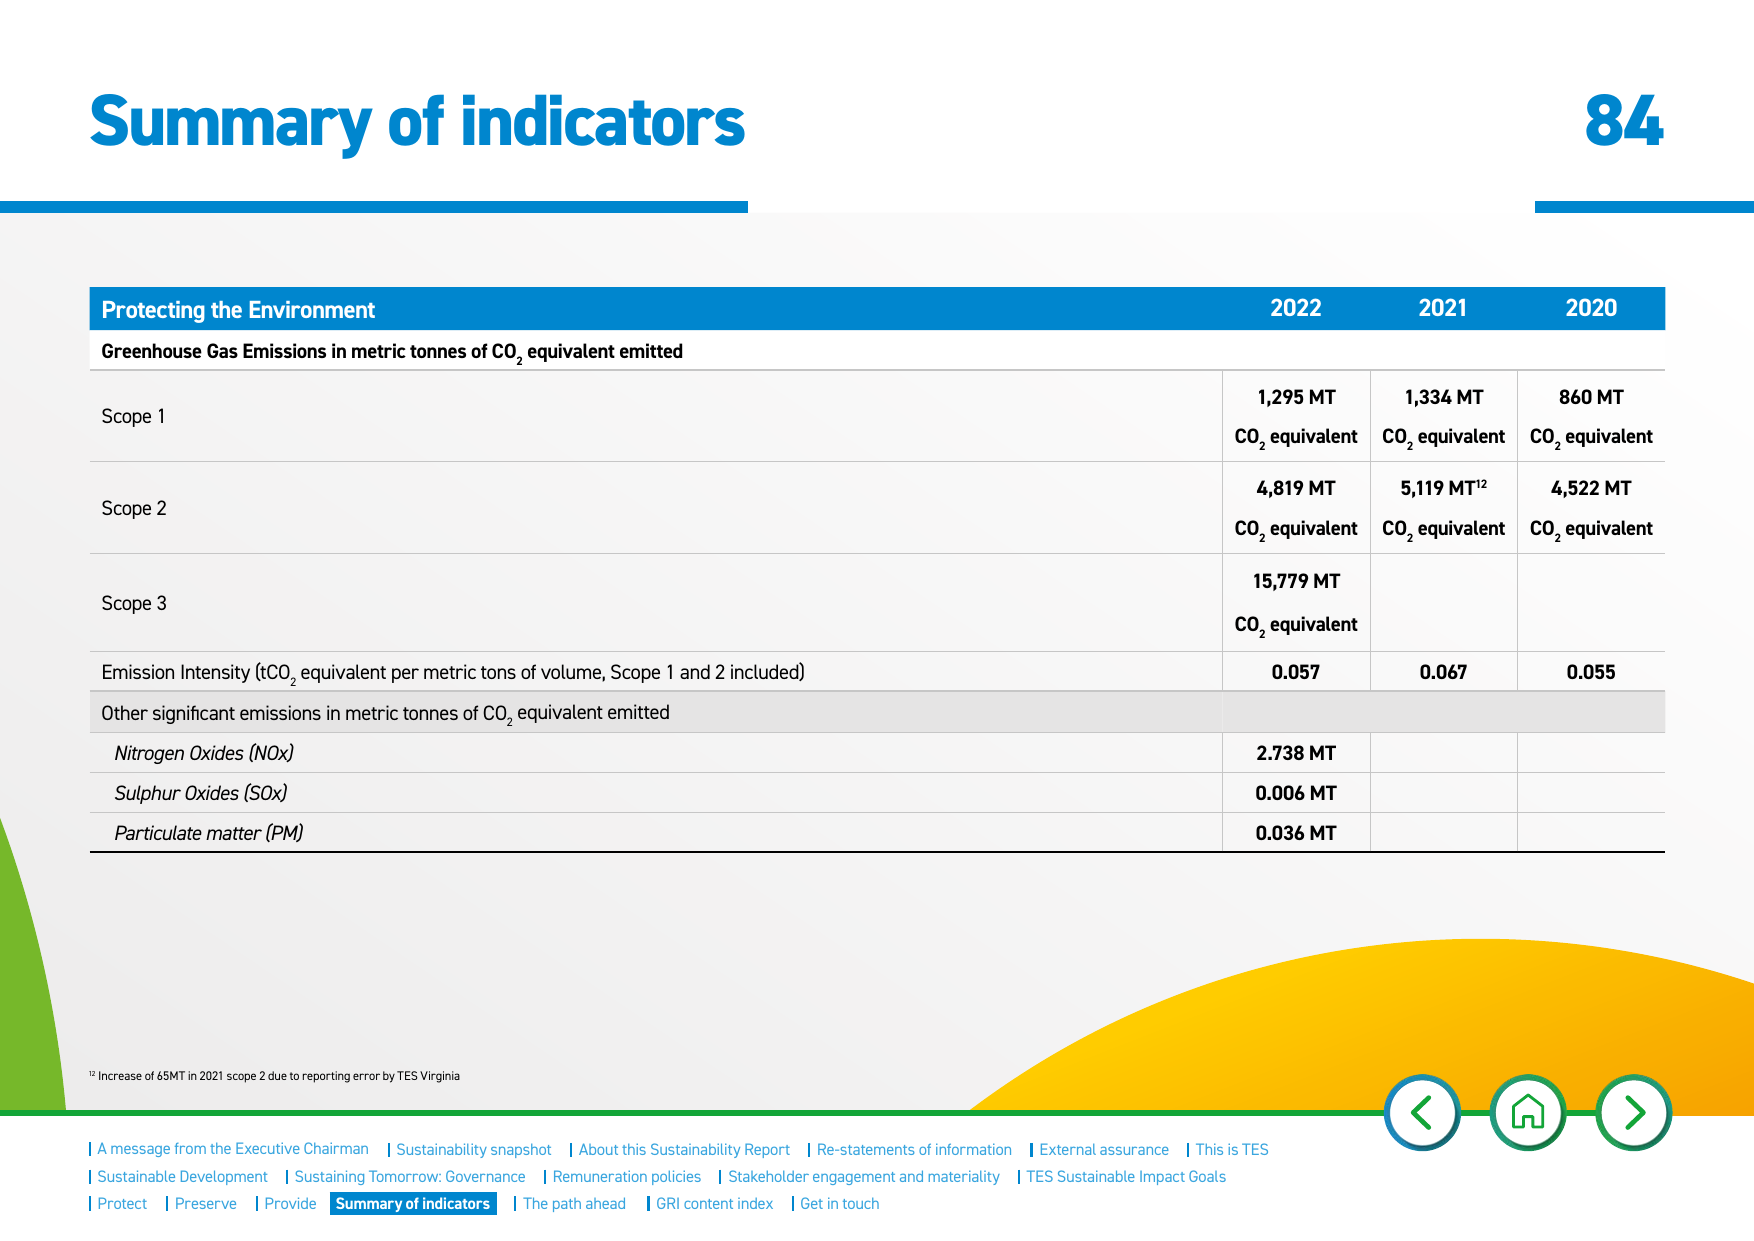The width and height of the screenshot is (1754, 1241).
Task: Open Sustaining Tomorrow: Governance link
Action: click(x=410, y=1176)
